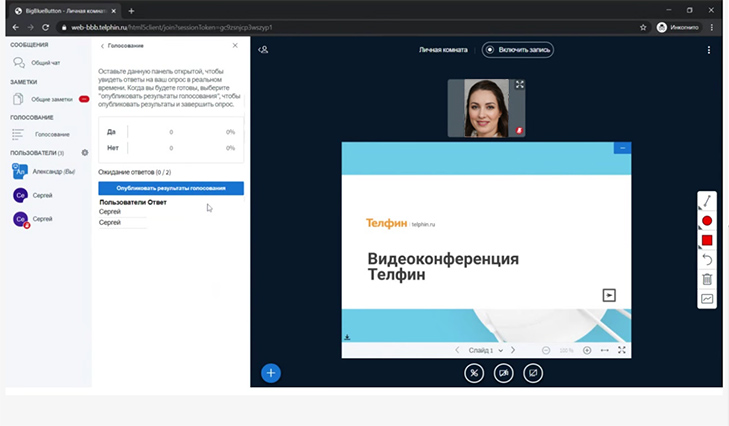The height and width of the screenshot is (426, 729).
Task: Open the Слайд 1 slide dropdown
Action: pyautogui.click(x=485, y=350)
